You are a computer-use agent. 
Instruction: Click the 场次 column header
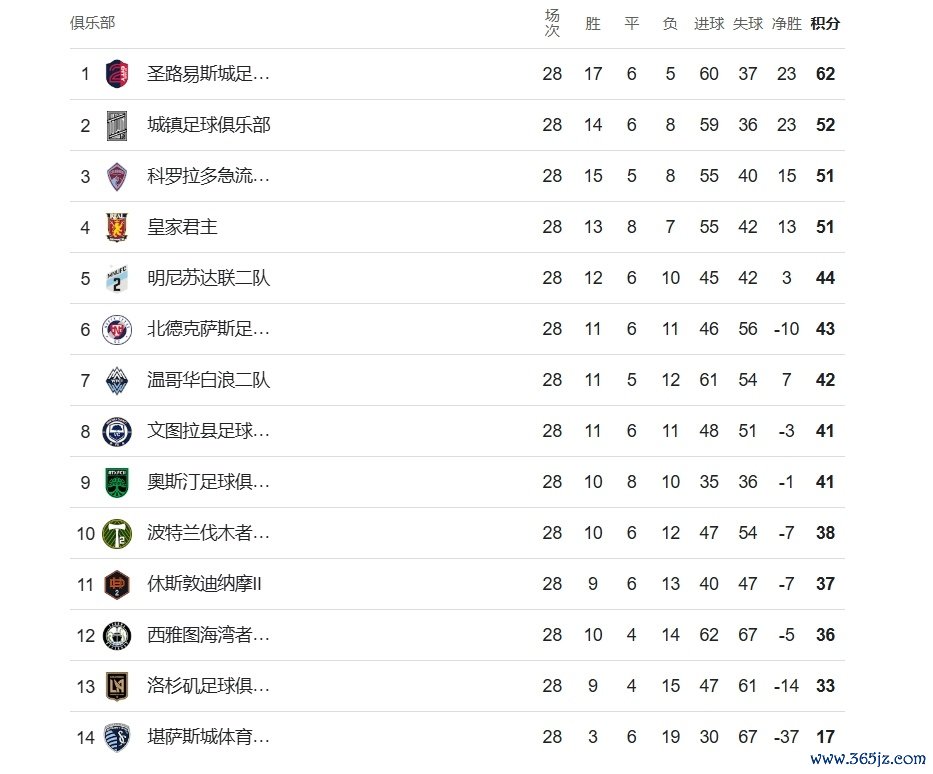(x=552, y=23)
